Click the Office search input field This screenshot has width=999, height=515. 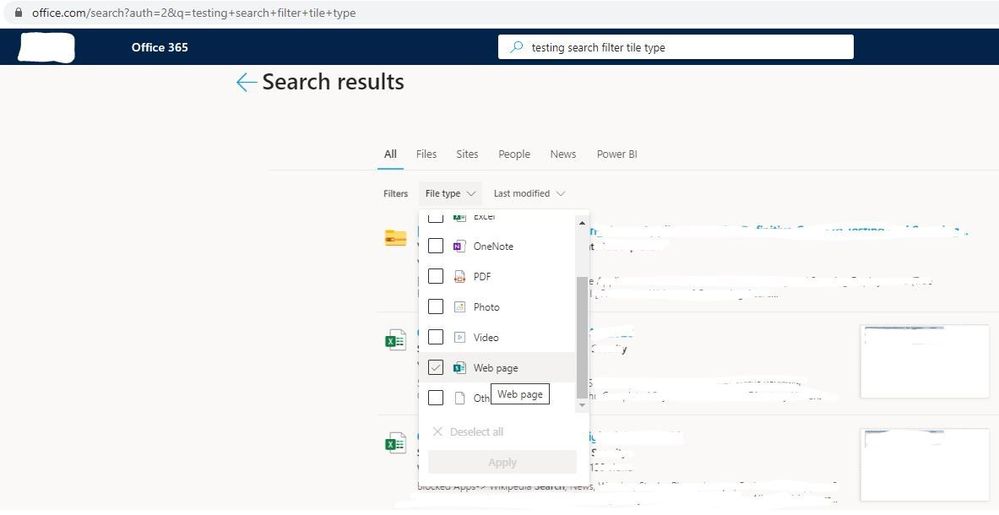pyautogui.click(x=675, y=47)
